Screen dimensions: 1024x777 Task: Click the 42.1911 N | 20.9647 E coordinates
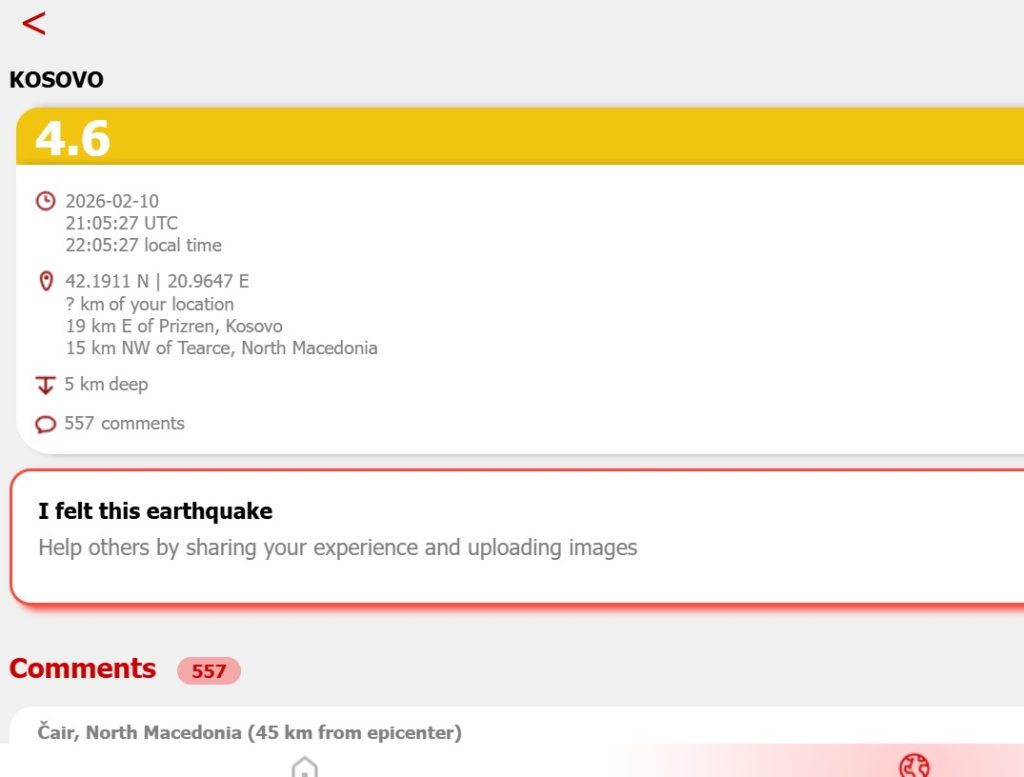157,282
